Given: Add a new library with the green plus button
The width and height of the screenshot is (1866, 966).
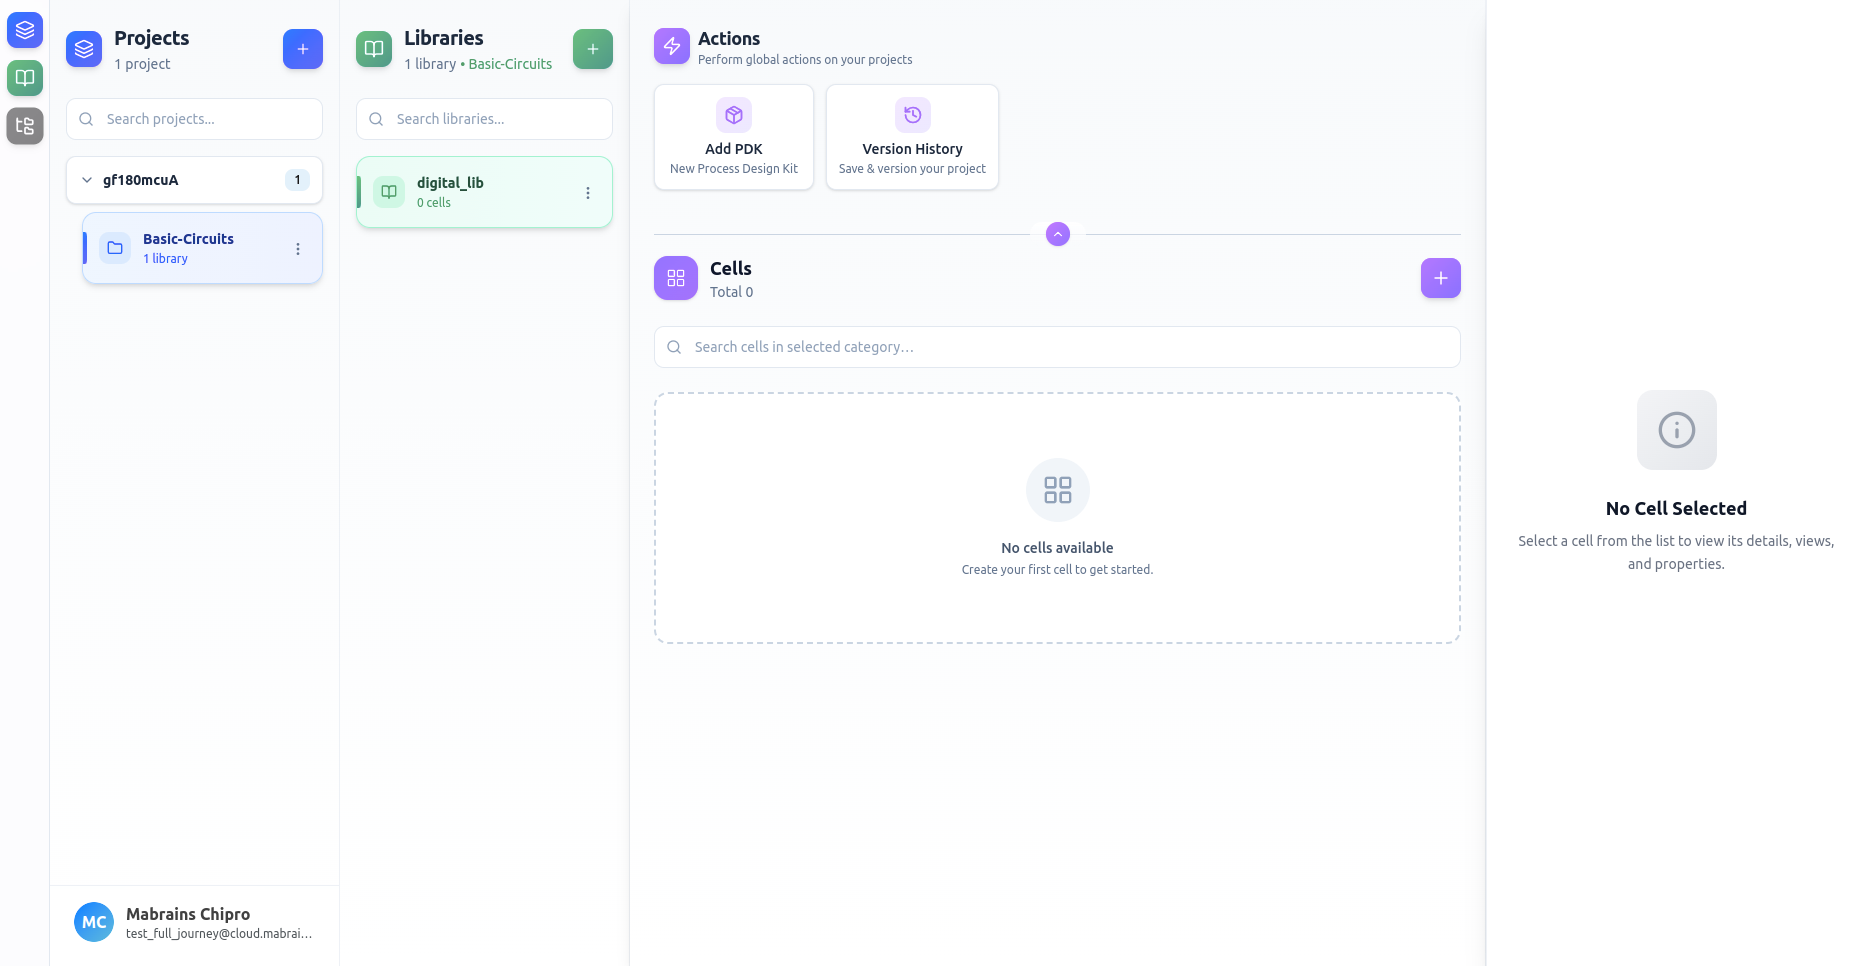Looking at the screenshot, I should (592, 48).
